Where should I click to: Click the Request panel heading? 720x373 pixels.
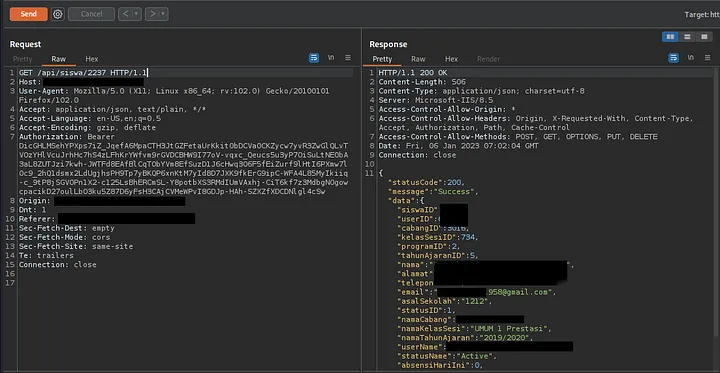25,44
